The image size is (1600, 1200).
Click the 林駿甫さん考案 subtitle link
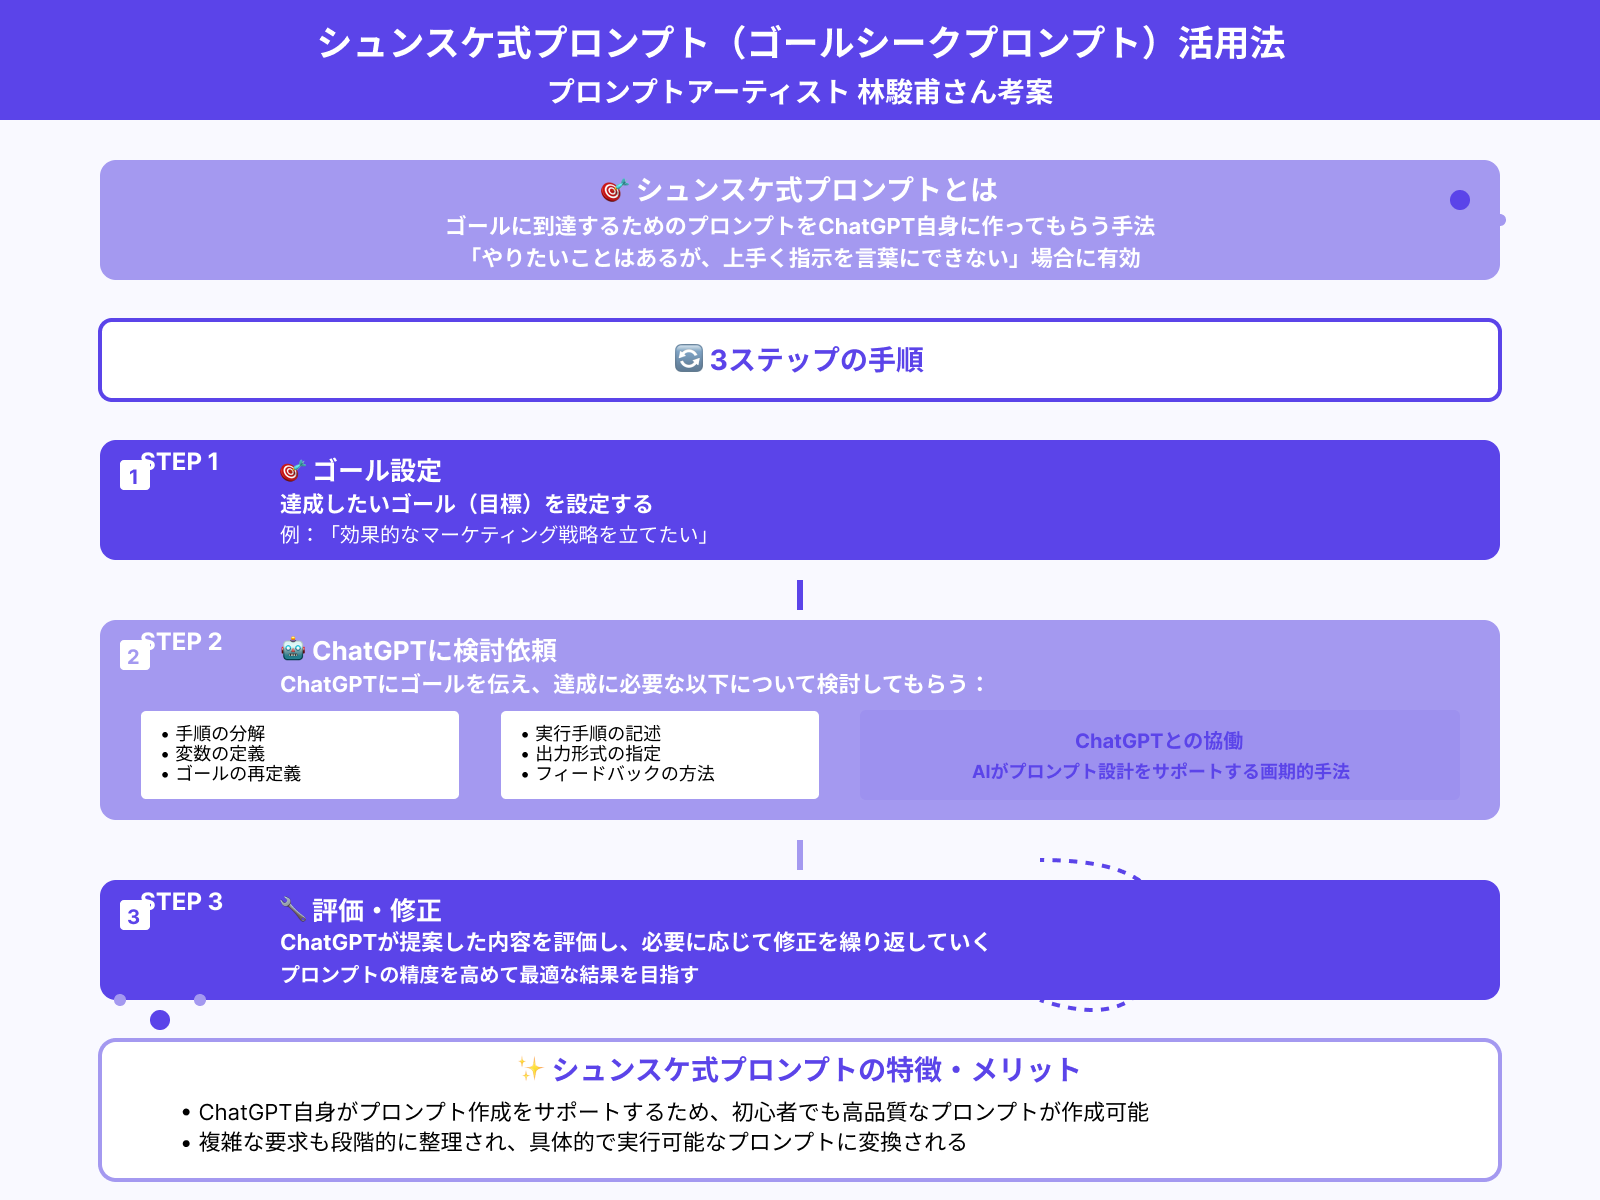tap(800, 95)
